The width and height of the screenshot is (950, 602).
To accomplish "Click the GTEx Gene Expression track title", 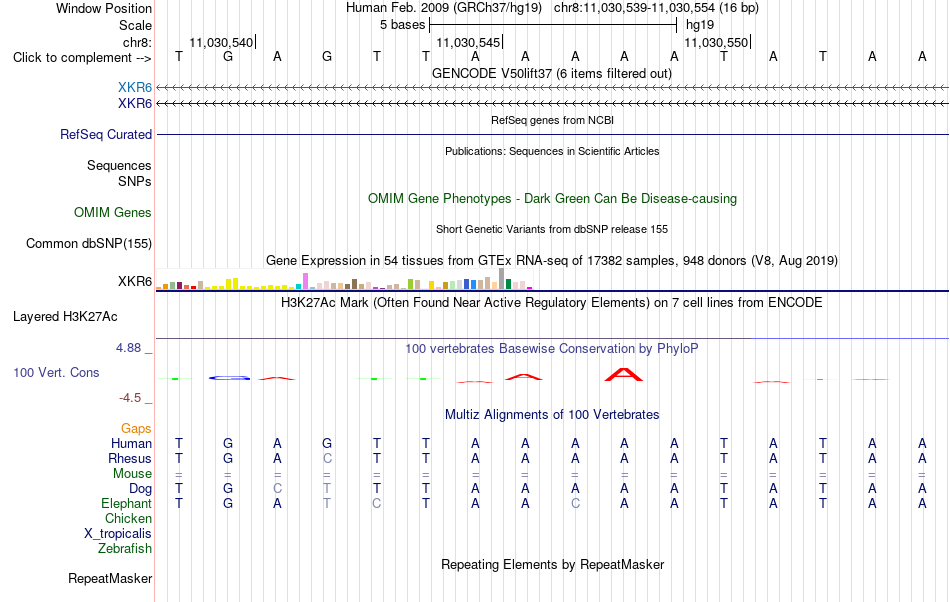I will pos(552,261).
